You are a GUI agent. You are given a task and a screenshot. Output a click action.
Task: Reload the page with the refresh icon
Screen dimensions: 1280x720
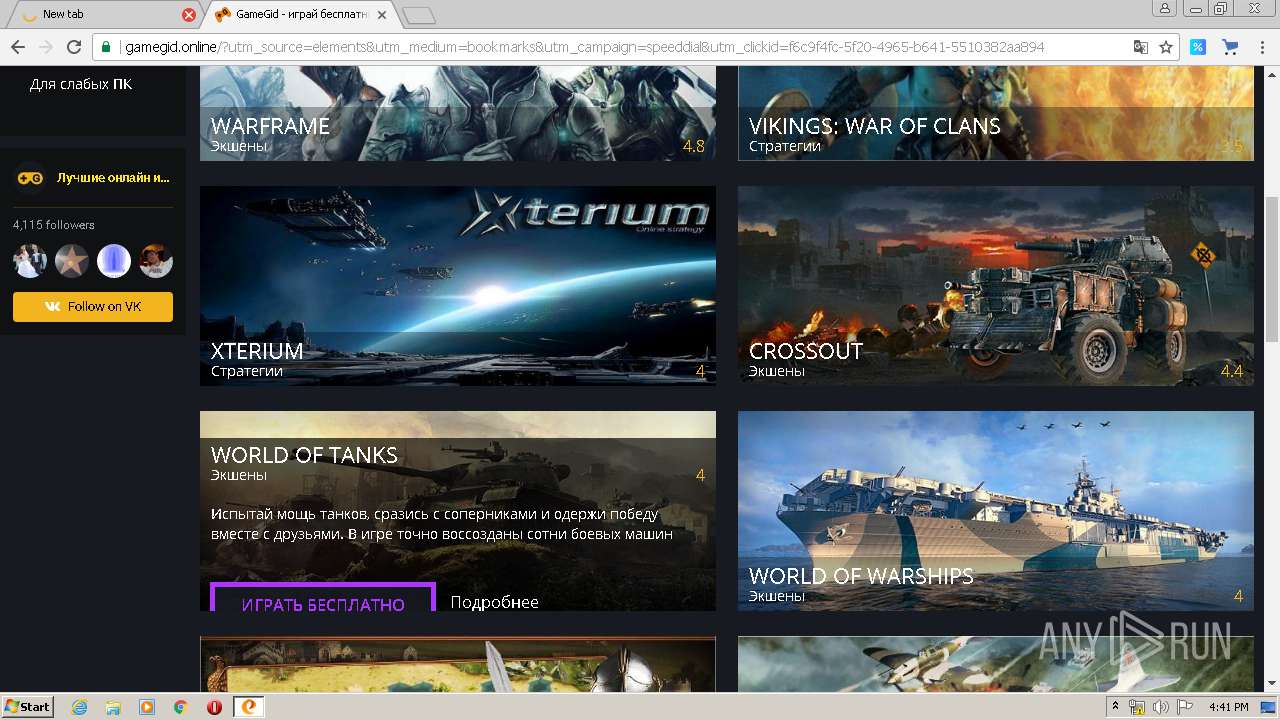coord(73,47)
